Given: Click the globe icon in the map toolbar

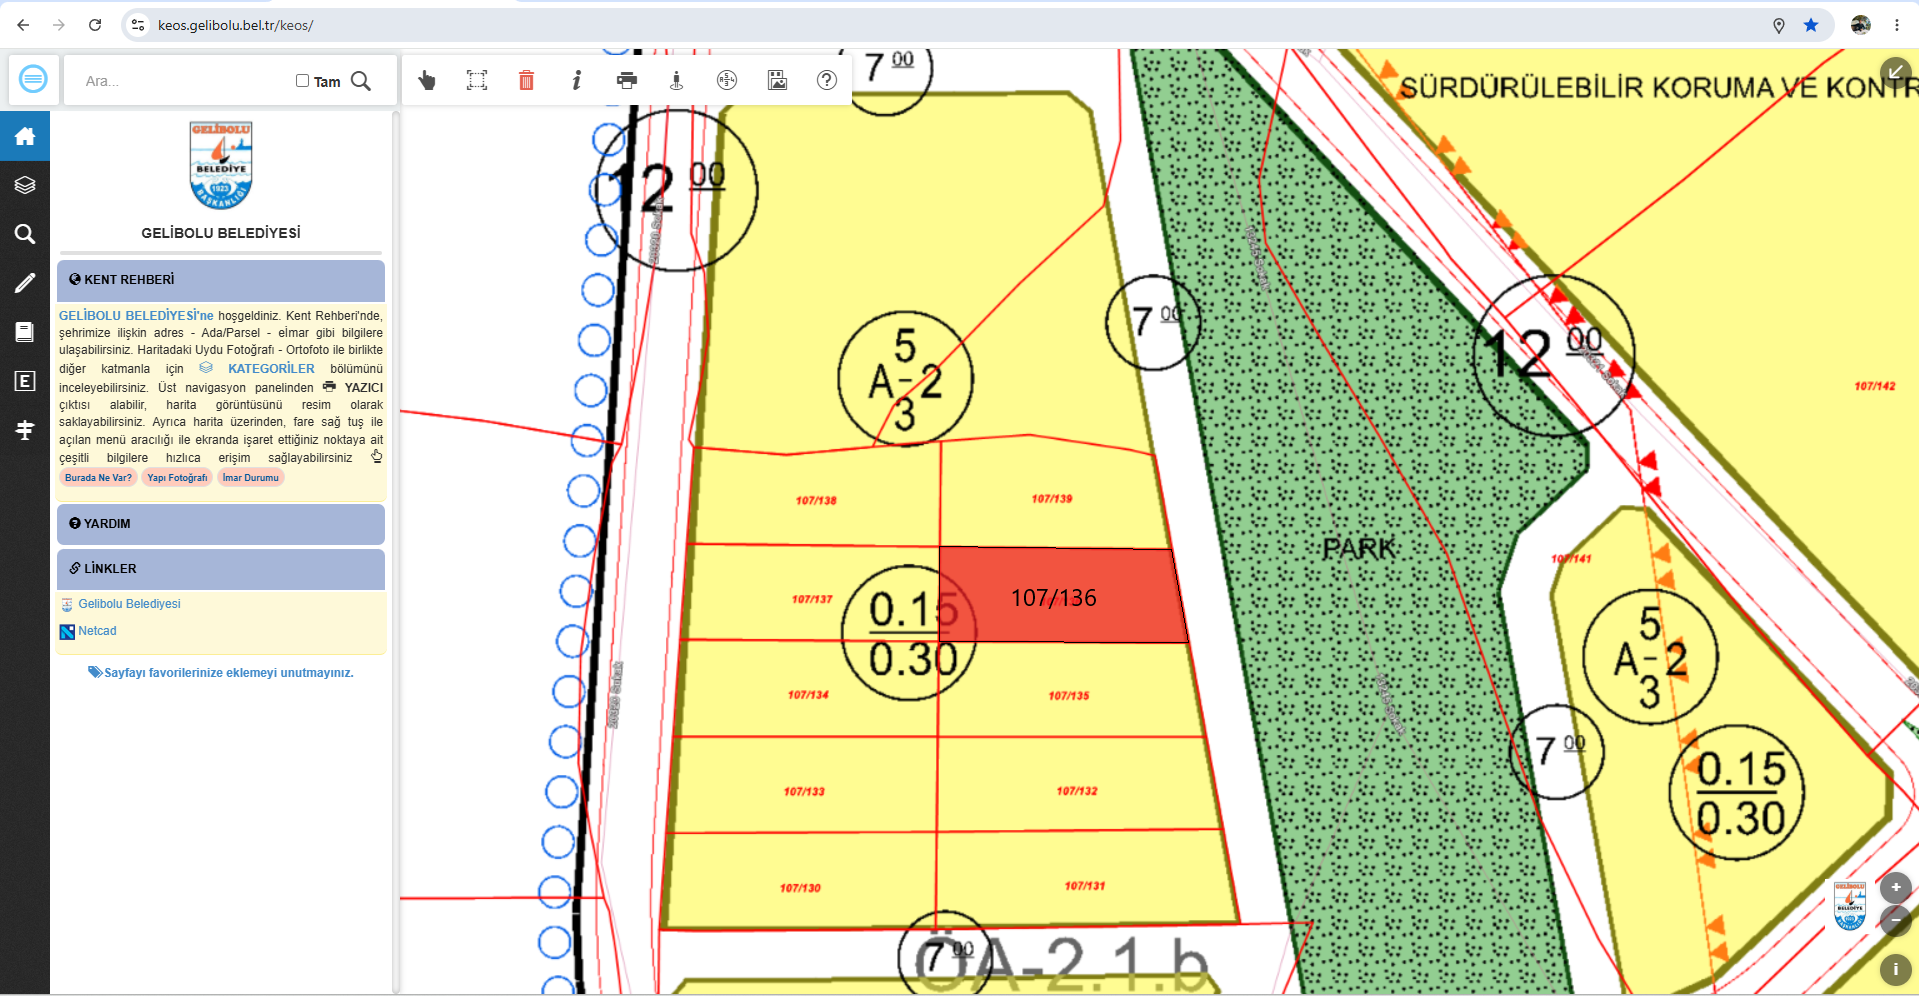Looking at the screenshot, I should 727,80.
